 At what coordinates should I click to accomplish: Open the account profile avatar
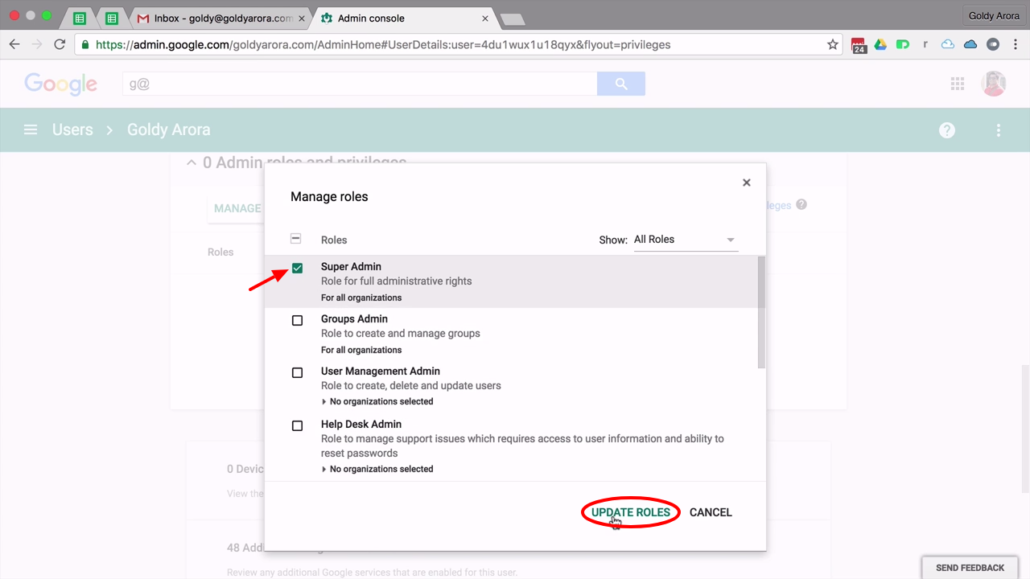click(993, 83)
